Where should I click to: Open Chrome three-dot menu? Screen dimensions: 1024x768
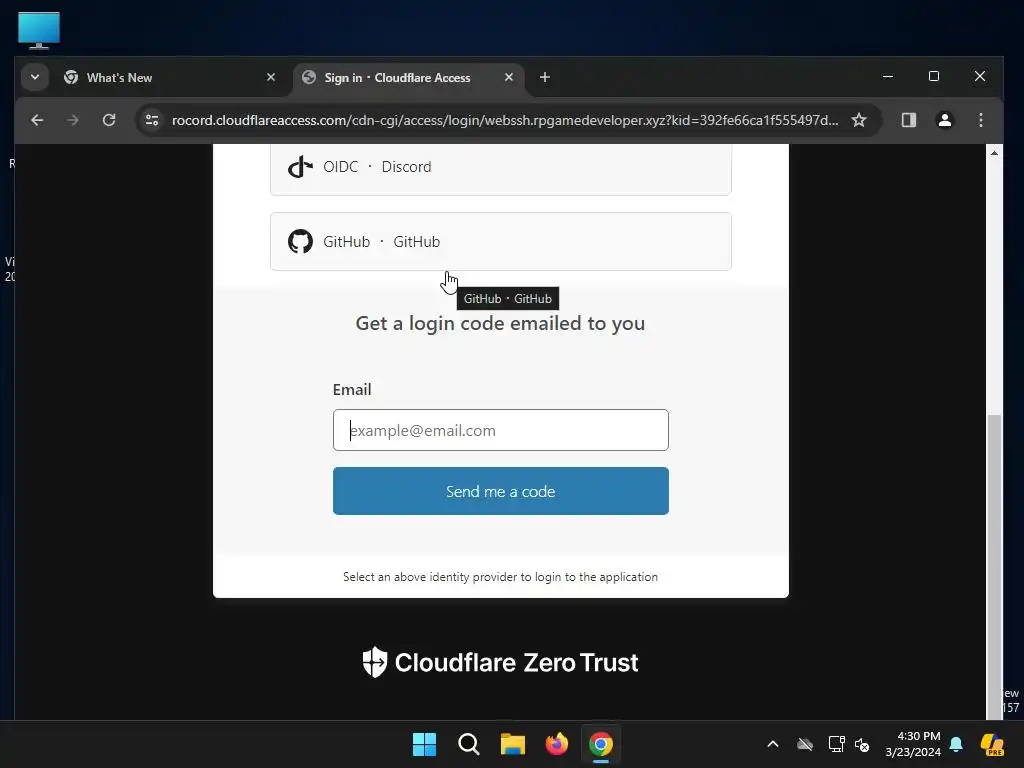(980, 120)
